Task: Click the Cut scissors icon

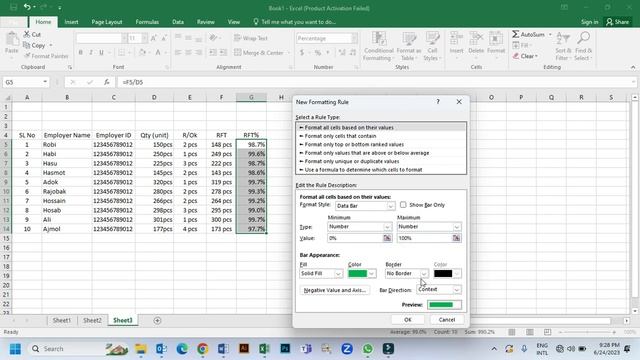Action: (x=27, y=35)
